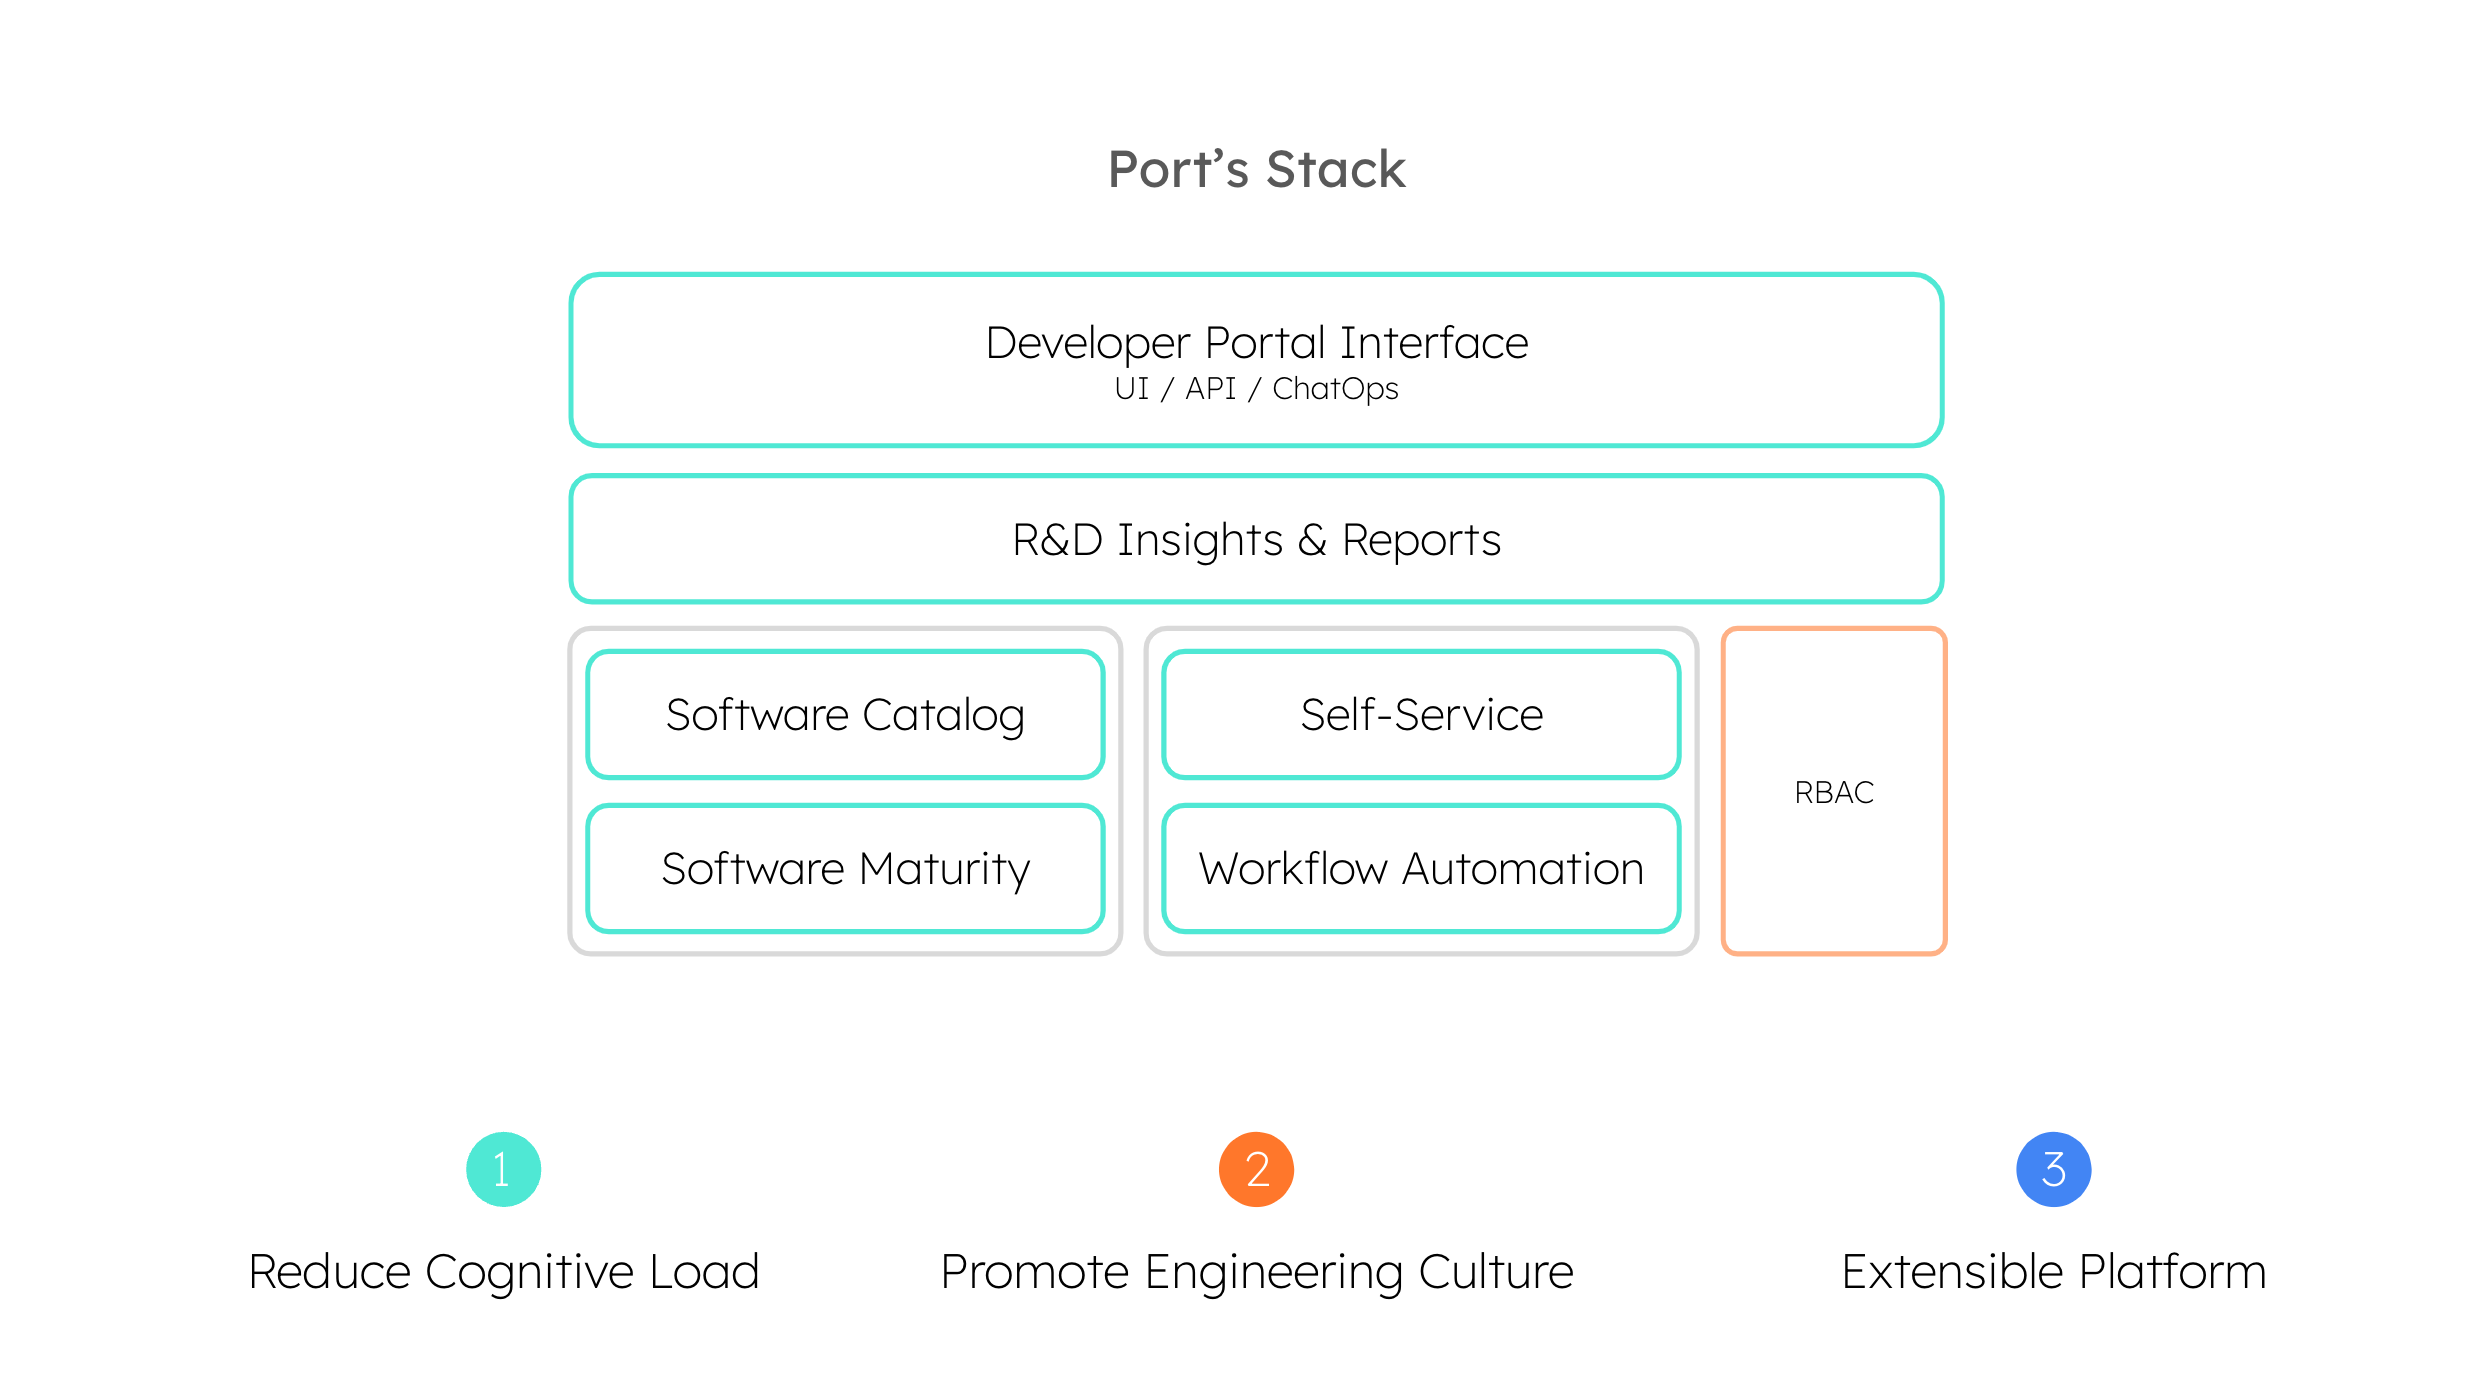Screen dimensions: 2474x1398
Task: Select the Workflow Automation box
Action: point(1421,868)
